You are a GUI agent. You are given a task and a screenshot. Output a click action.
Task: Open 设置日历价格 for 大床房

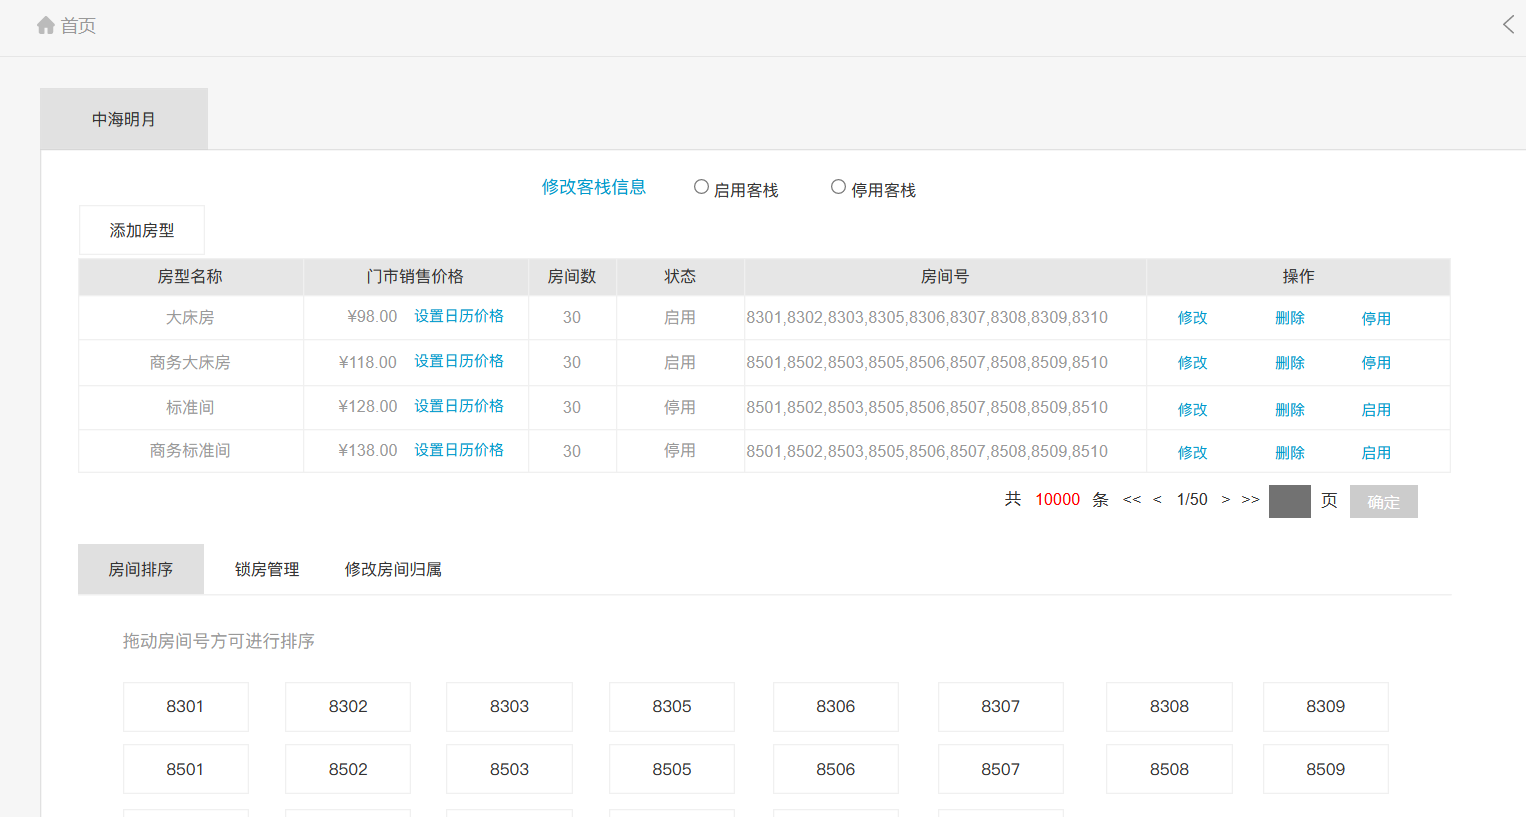point(459,316)
